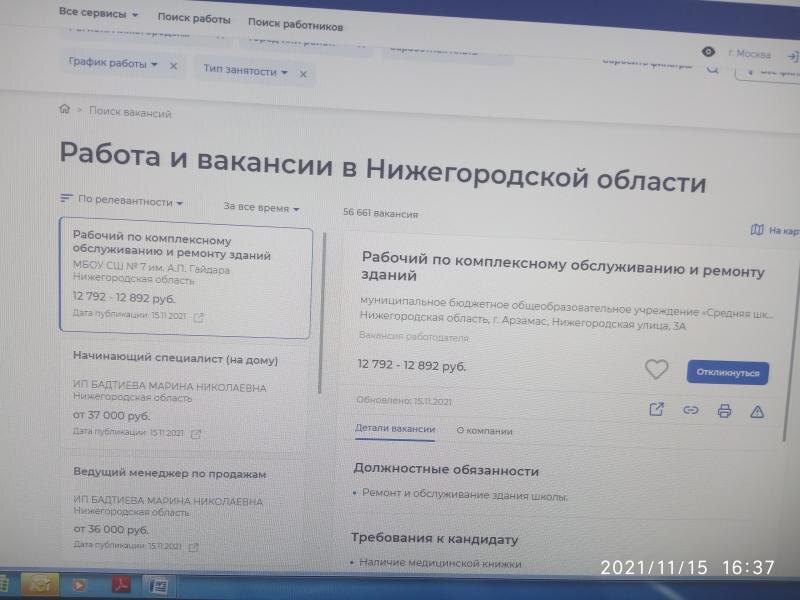
Task: Open the Word taskbar icon
Action: click(158, 585)
